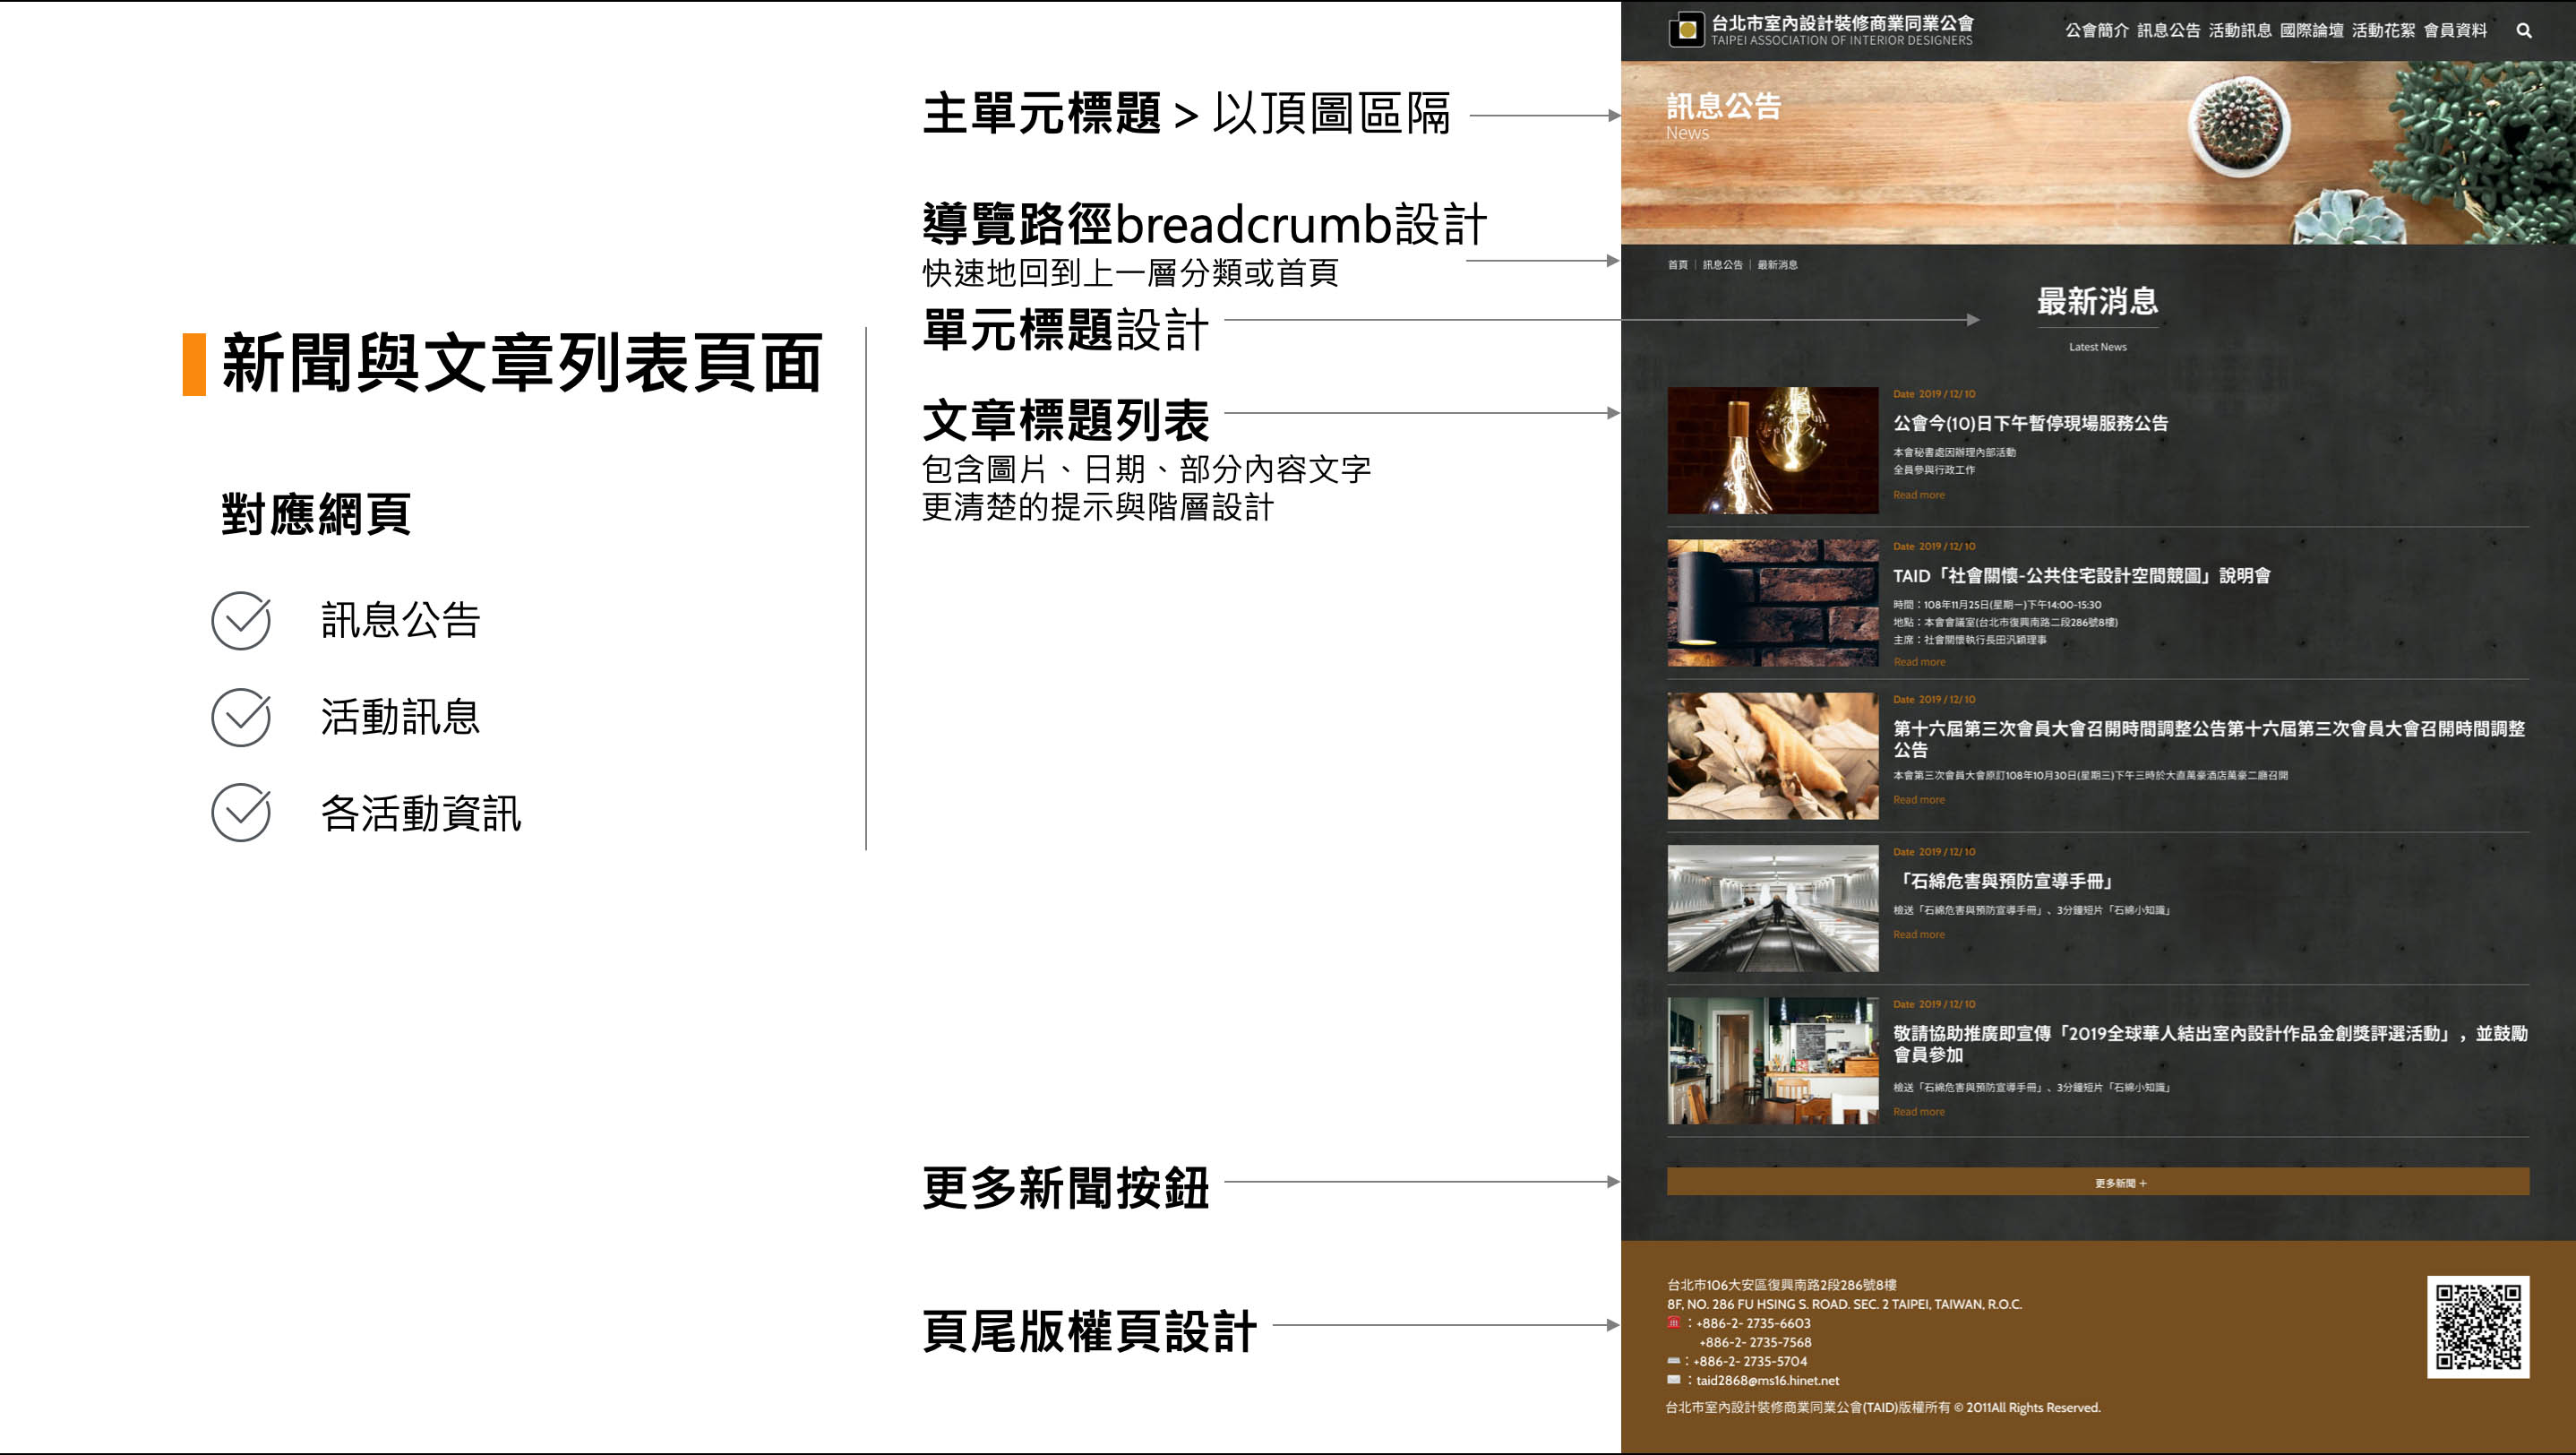Click the checkmark circle beside 活動訊息
Screen dimensions: 2576x1455
tap(241, 716)
